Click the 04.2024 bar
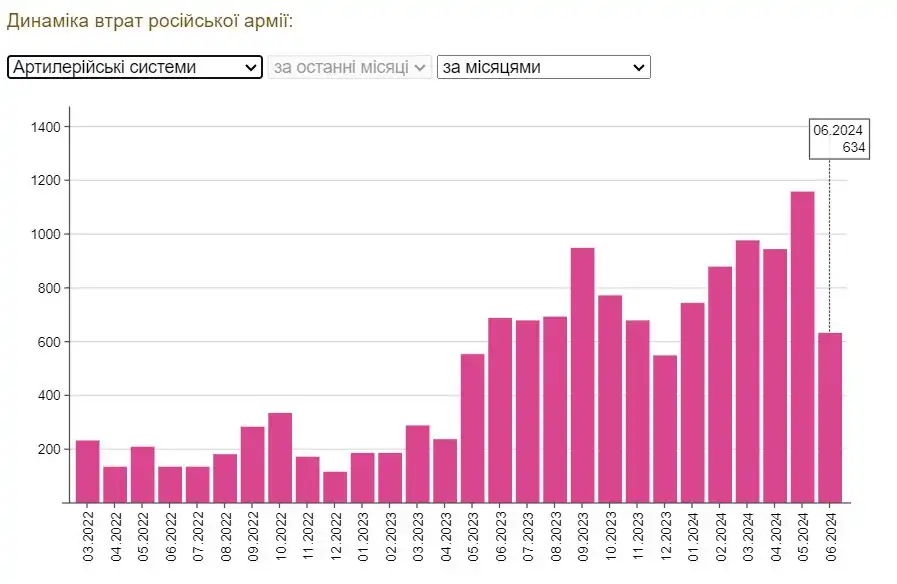 775,375
